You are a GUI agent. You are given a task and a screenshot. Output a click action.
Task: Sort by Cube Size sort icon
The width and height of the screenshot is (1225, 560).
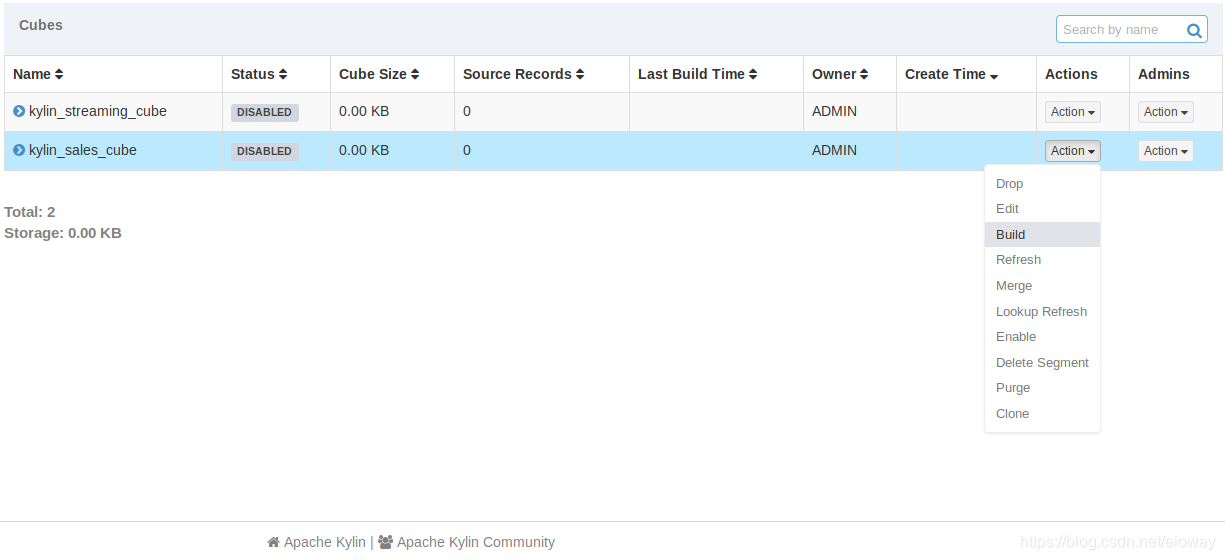pos(415,74)
